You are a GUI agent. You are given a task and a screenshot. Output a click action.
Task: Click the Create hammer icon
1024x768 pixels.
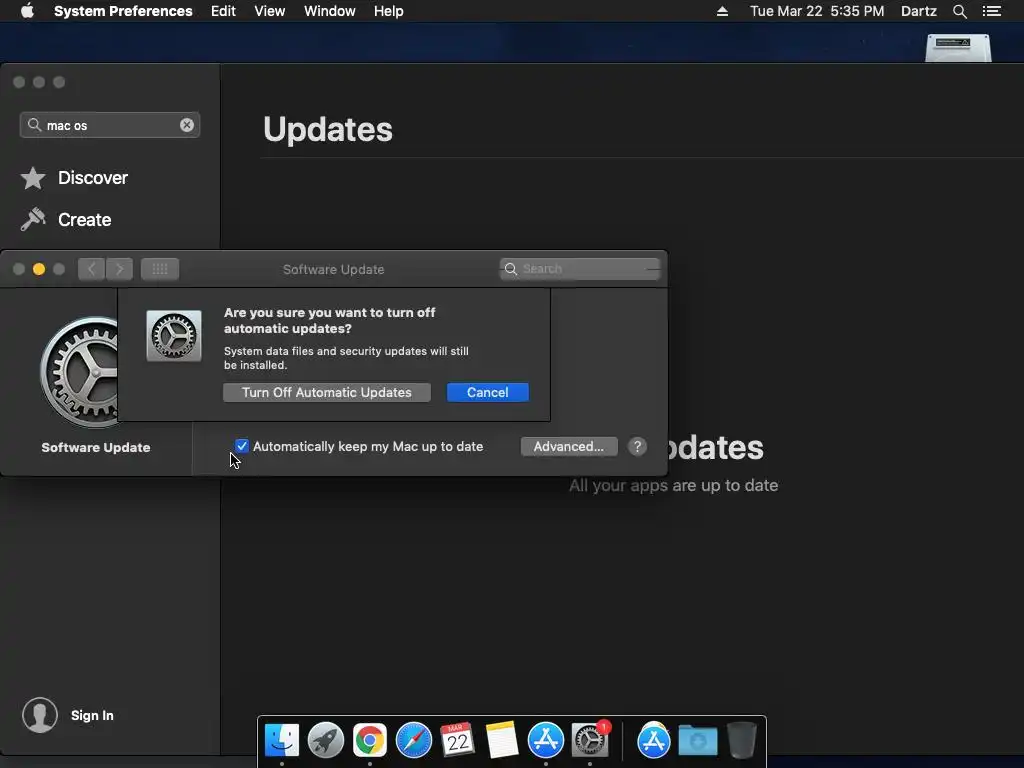pos(33,219)
